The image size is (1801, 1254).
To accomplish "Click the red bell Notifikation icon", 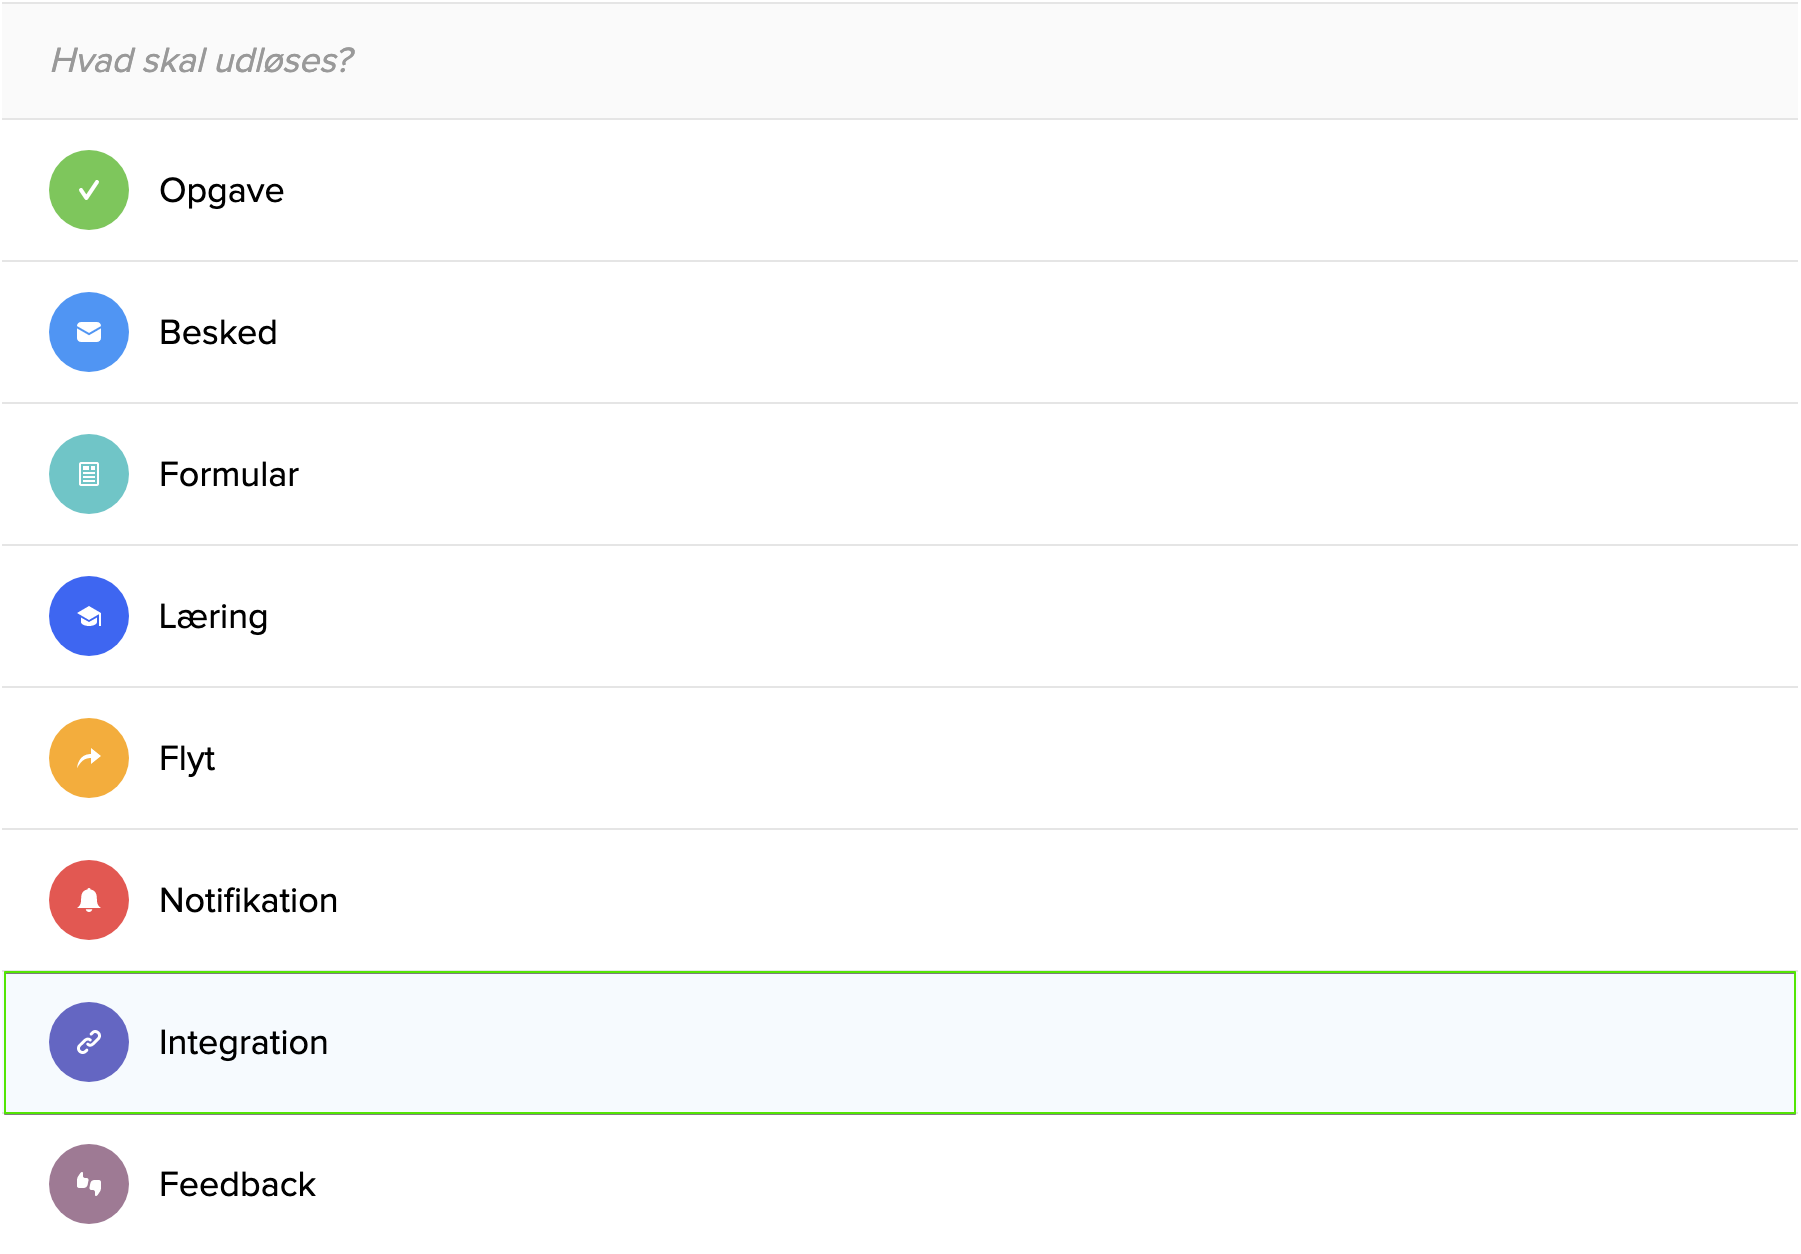I will 89,900.
